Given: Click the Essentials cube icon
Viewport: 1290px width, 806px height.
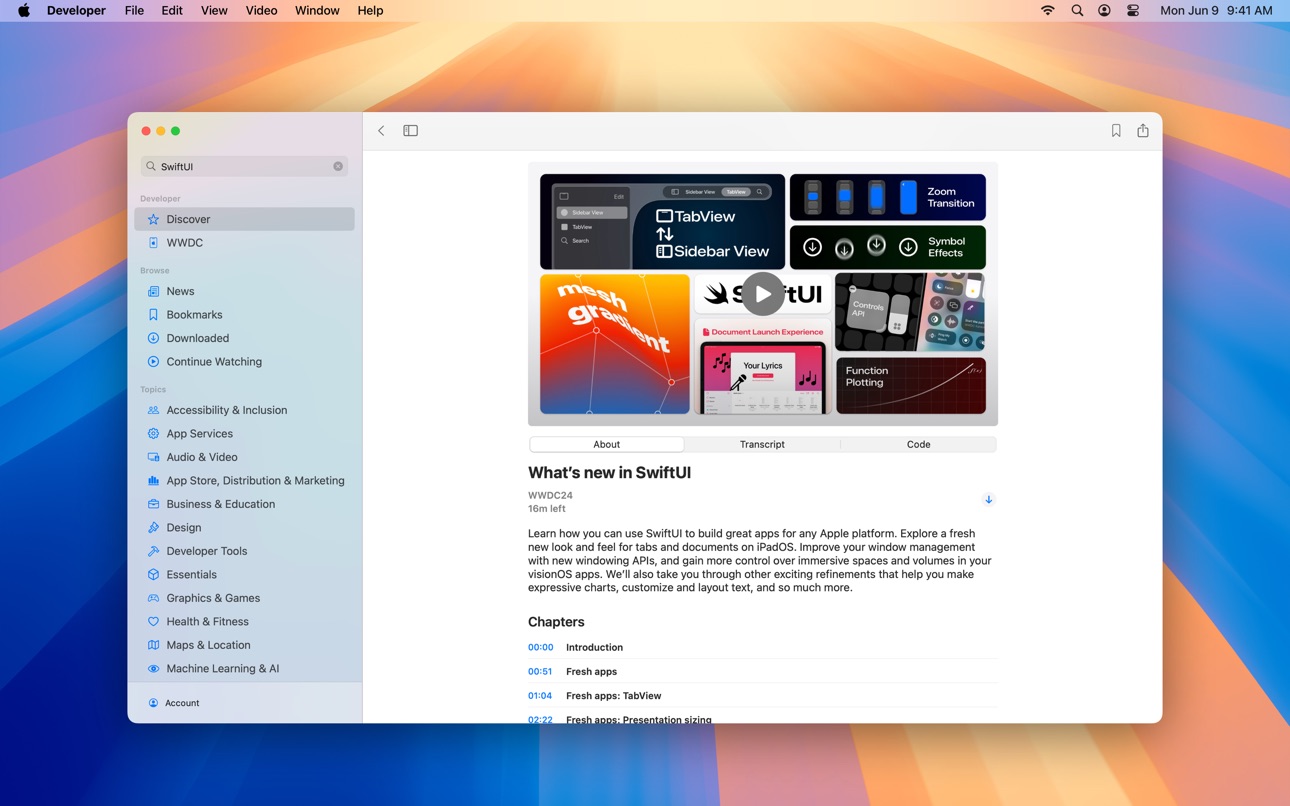Looking at the screenshot, I should point(153,575).
